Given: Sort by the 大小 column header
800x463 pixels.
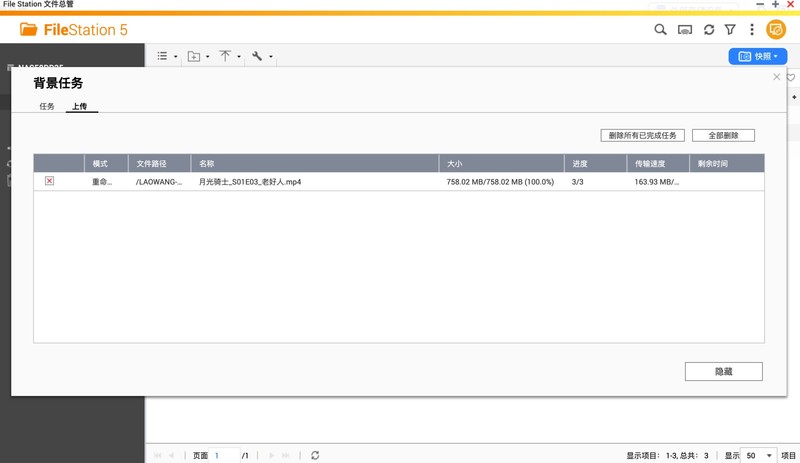Looking at the screenshot, I should 502,163.
